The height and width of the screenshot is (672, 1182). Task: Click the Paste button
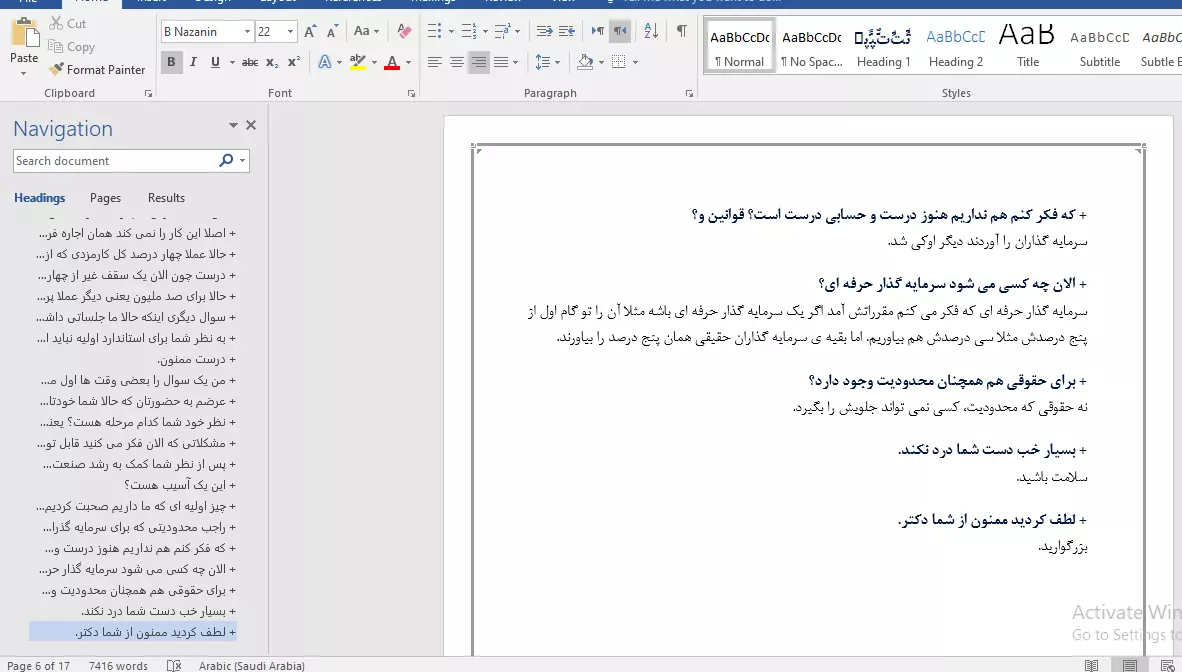click(x=24, y=45)
